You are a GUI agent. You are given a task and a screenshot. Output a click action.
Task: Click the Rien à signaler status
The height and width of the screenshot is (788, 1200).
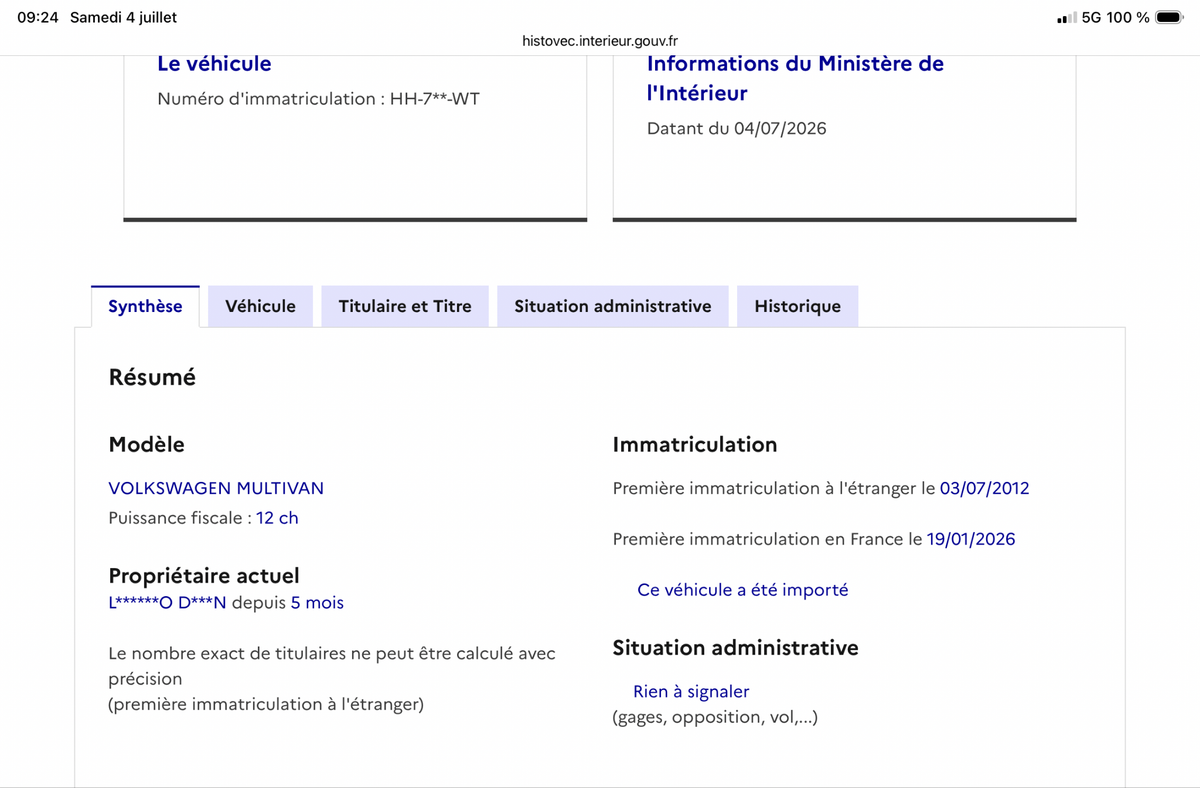tap(691, 691)
